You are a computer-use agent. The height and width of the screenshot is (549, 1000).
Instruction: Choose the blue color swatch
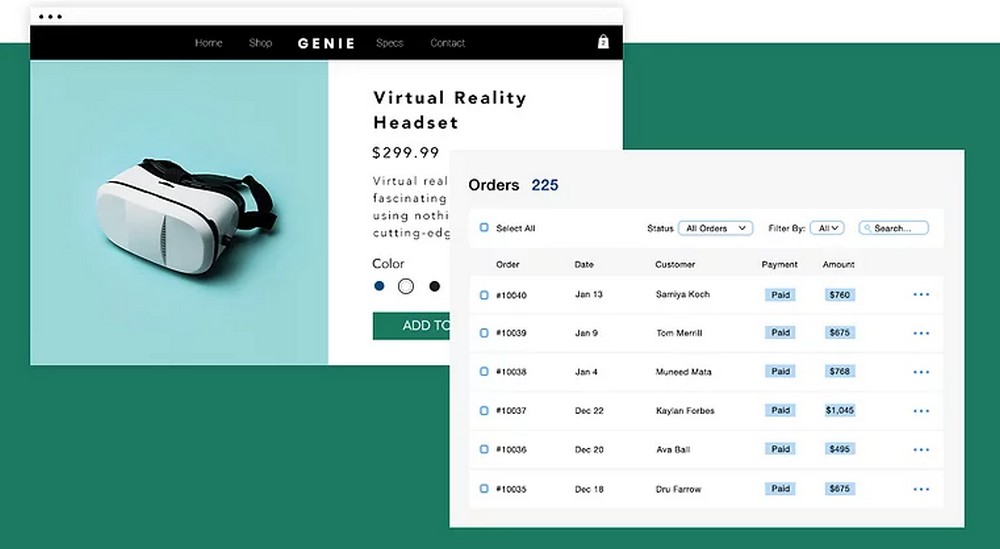point(379,286)
